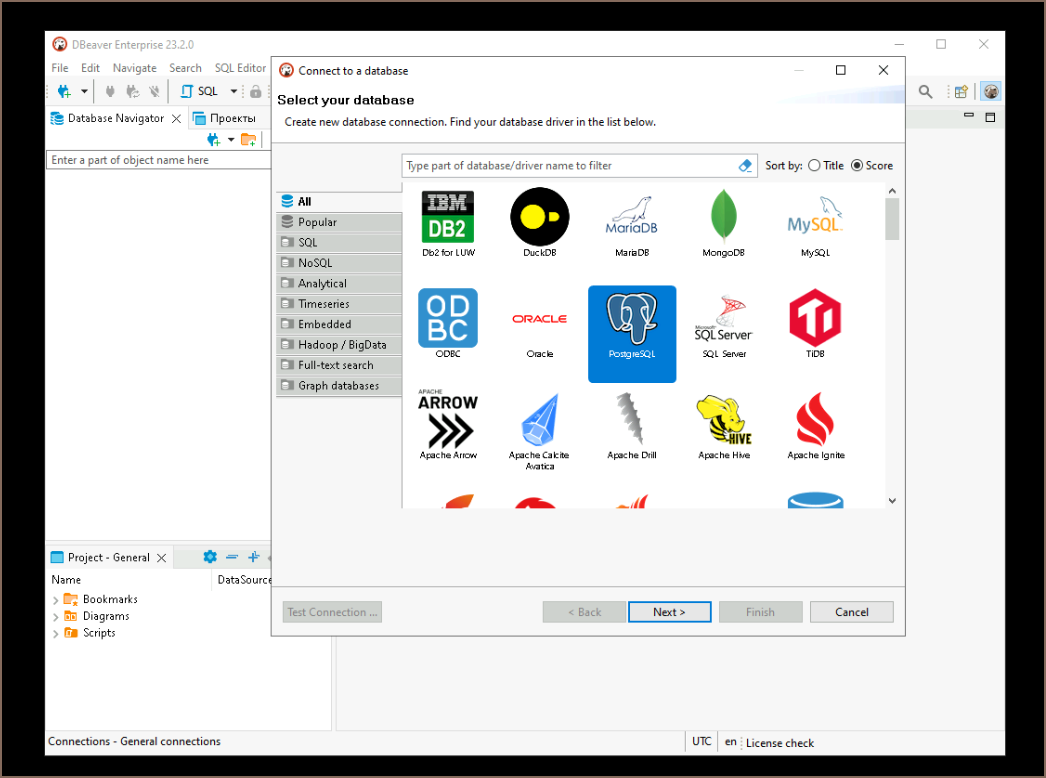Switch to the NoSQL category tab
1046x778 pixels.
point(315,263)
